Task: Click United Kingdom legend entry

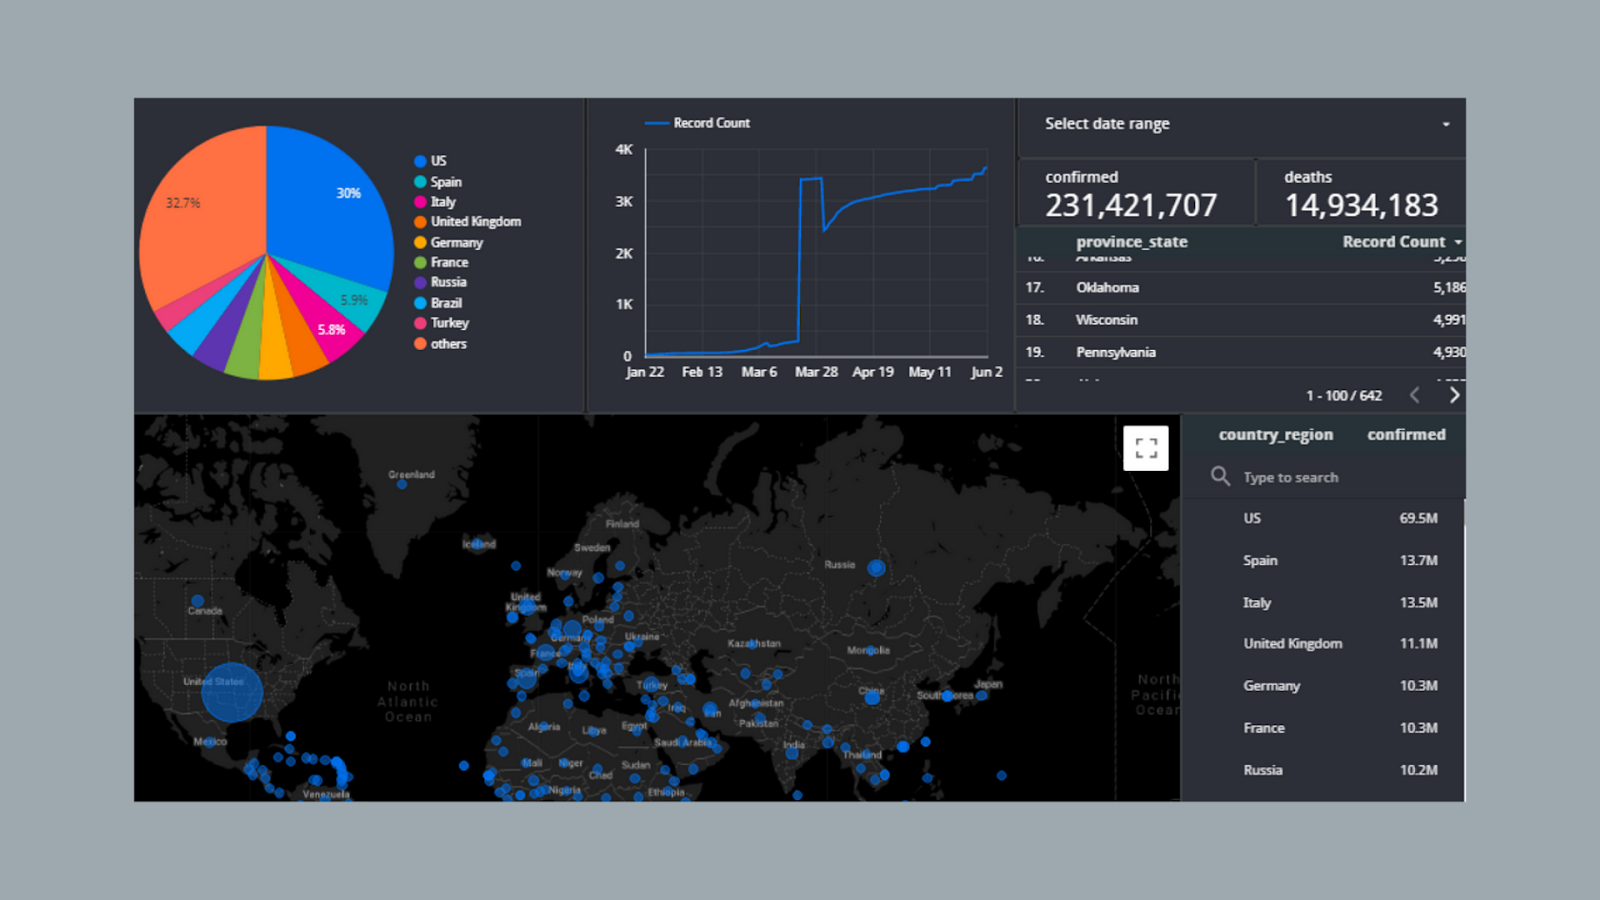Action: (467, 222)
